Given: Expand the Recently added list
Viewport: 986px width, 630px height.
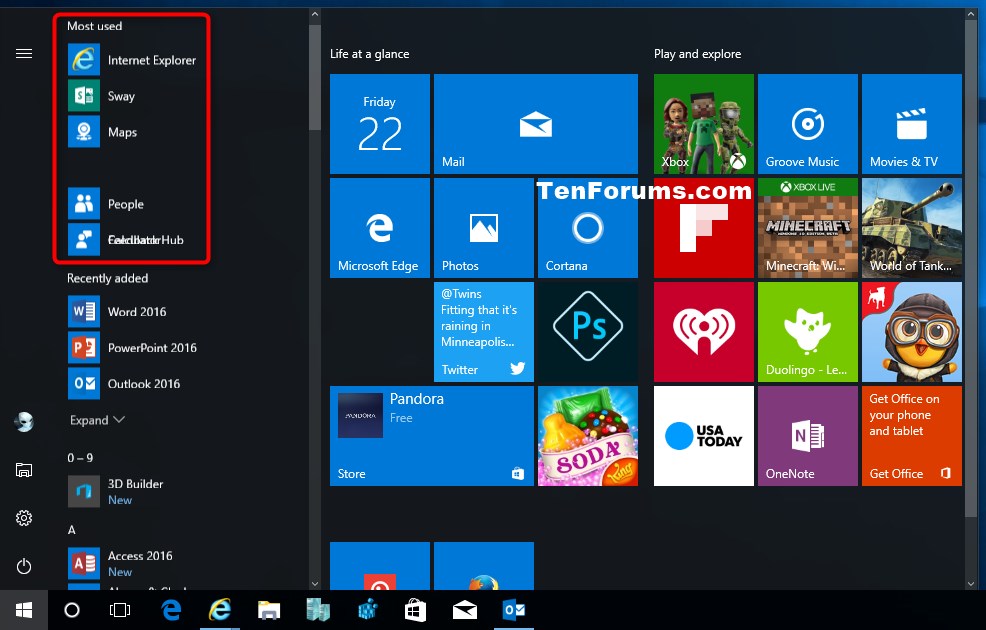Looking at the screenshot, I should [x=97, y=420].
